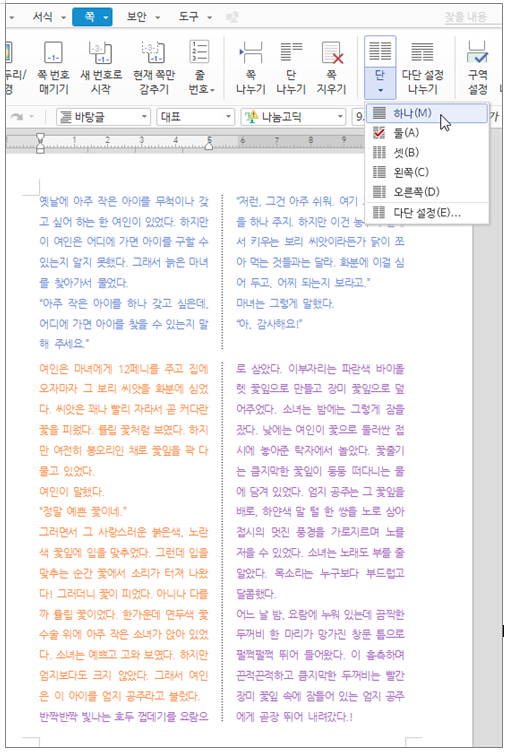Click the 다단 설정(E) settings icon
This screenshot has width=508, height=753.
(x=379, y=212)
